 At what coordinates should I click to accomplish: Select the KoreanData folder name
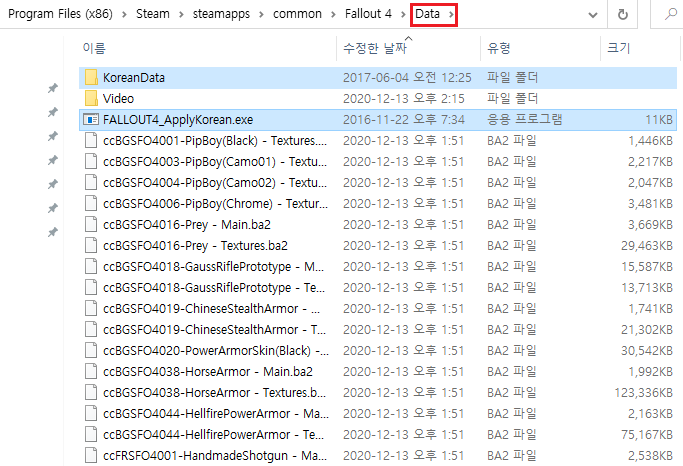click(x=134, y=78)
